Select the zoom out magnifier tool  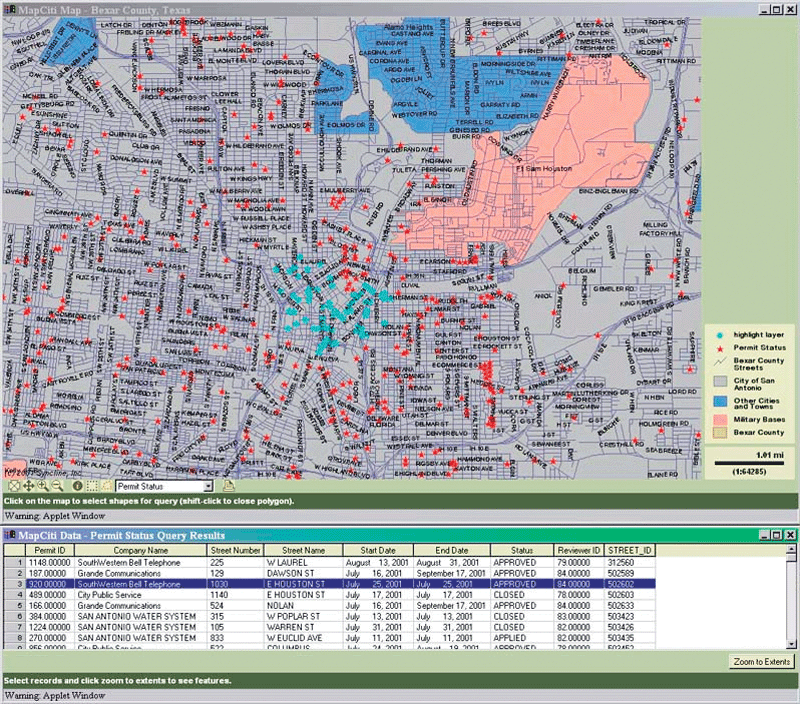click(x=57, y=486)
